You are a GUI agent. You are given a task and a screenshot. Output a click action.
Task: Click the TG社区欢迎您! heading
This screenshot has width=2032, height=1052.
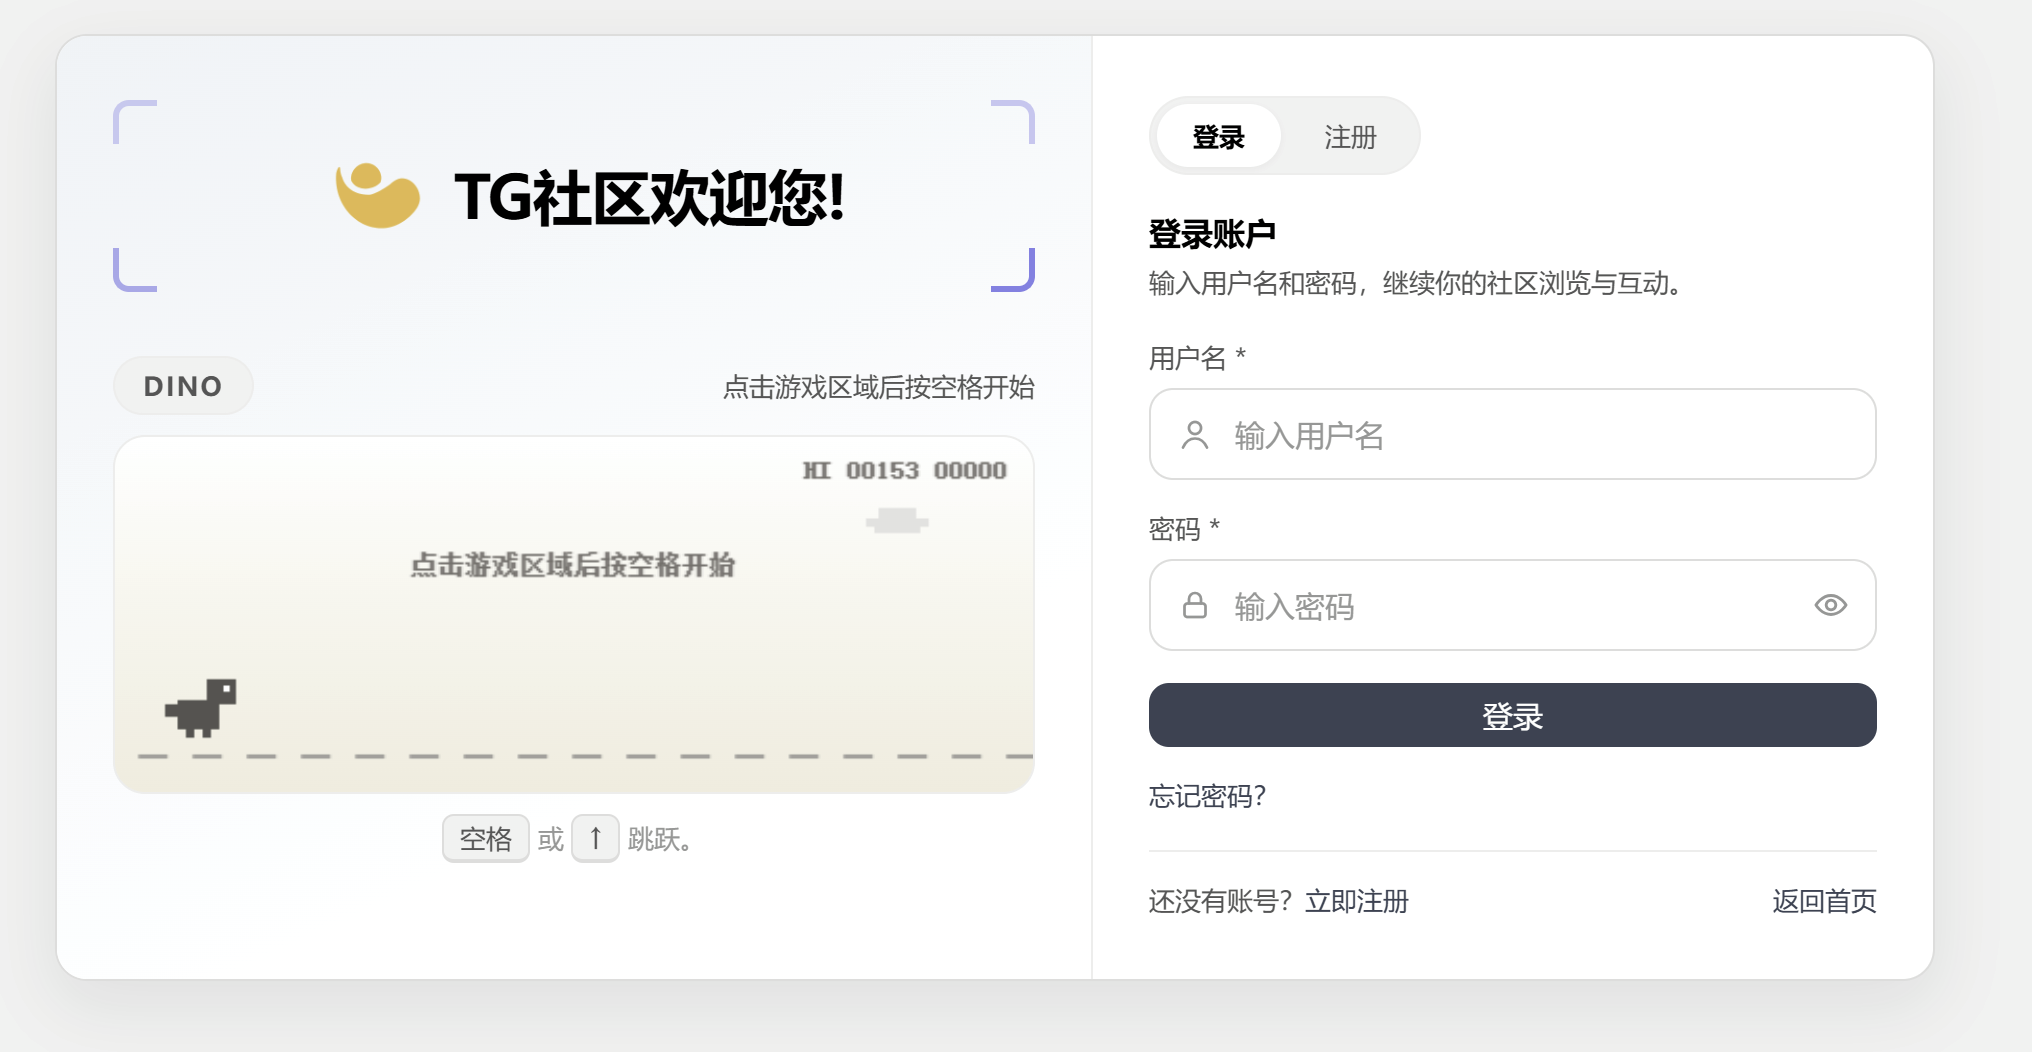tap(650, 197)
